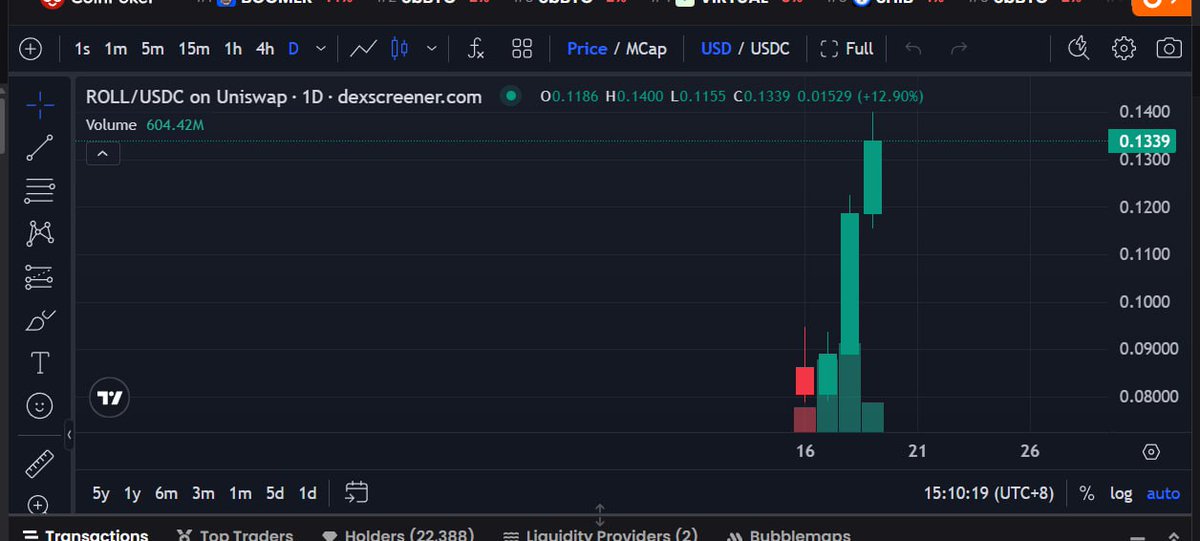Viewport: 1200px width, 541px height.
Task: Switch to the Top Traders tab
Action: pyautogui.click(x=235, y=535)
